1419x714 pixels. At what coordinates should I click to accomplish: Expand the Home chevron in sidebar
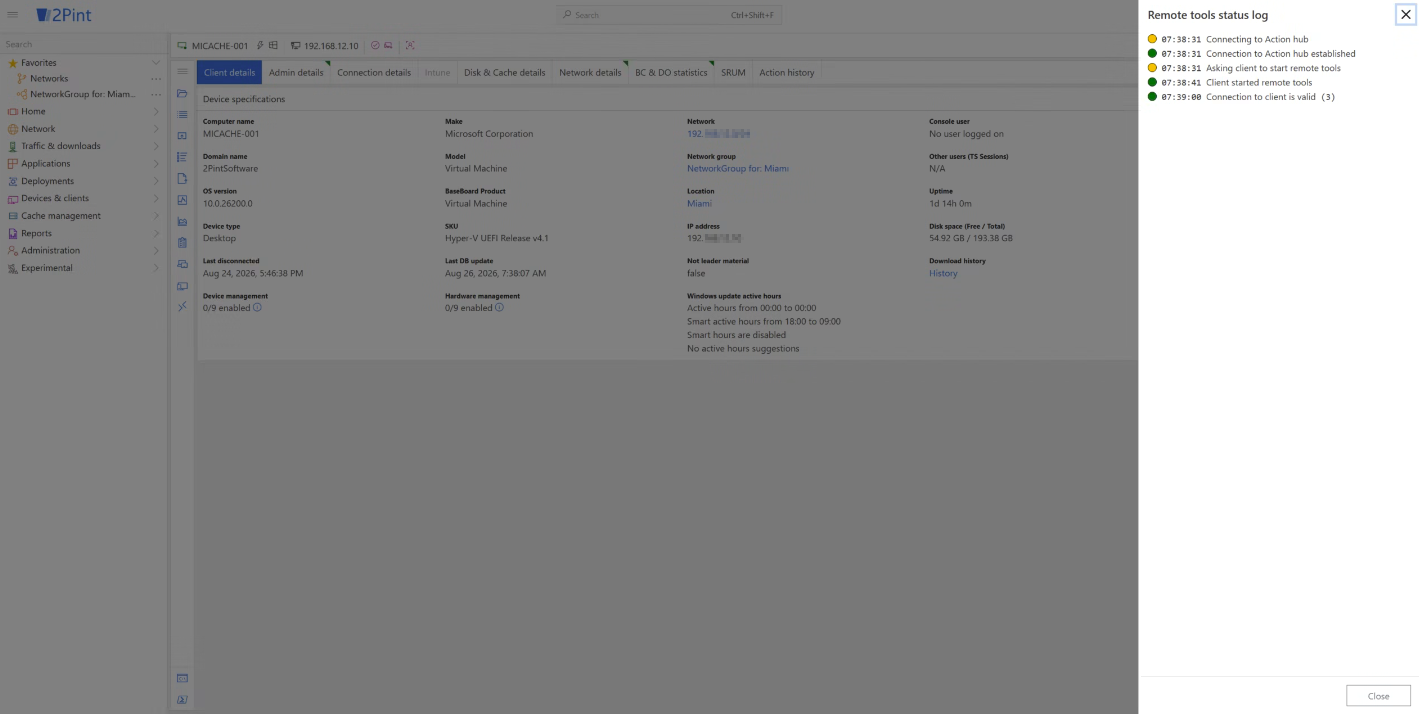click(x=156, y=111)
